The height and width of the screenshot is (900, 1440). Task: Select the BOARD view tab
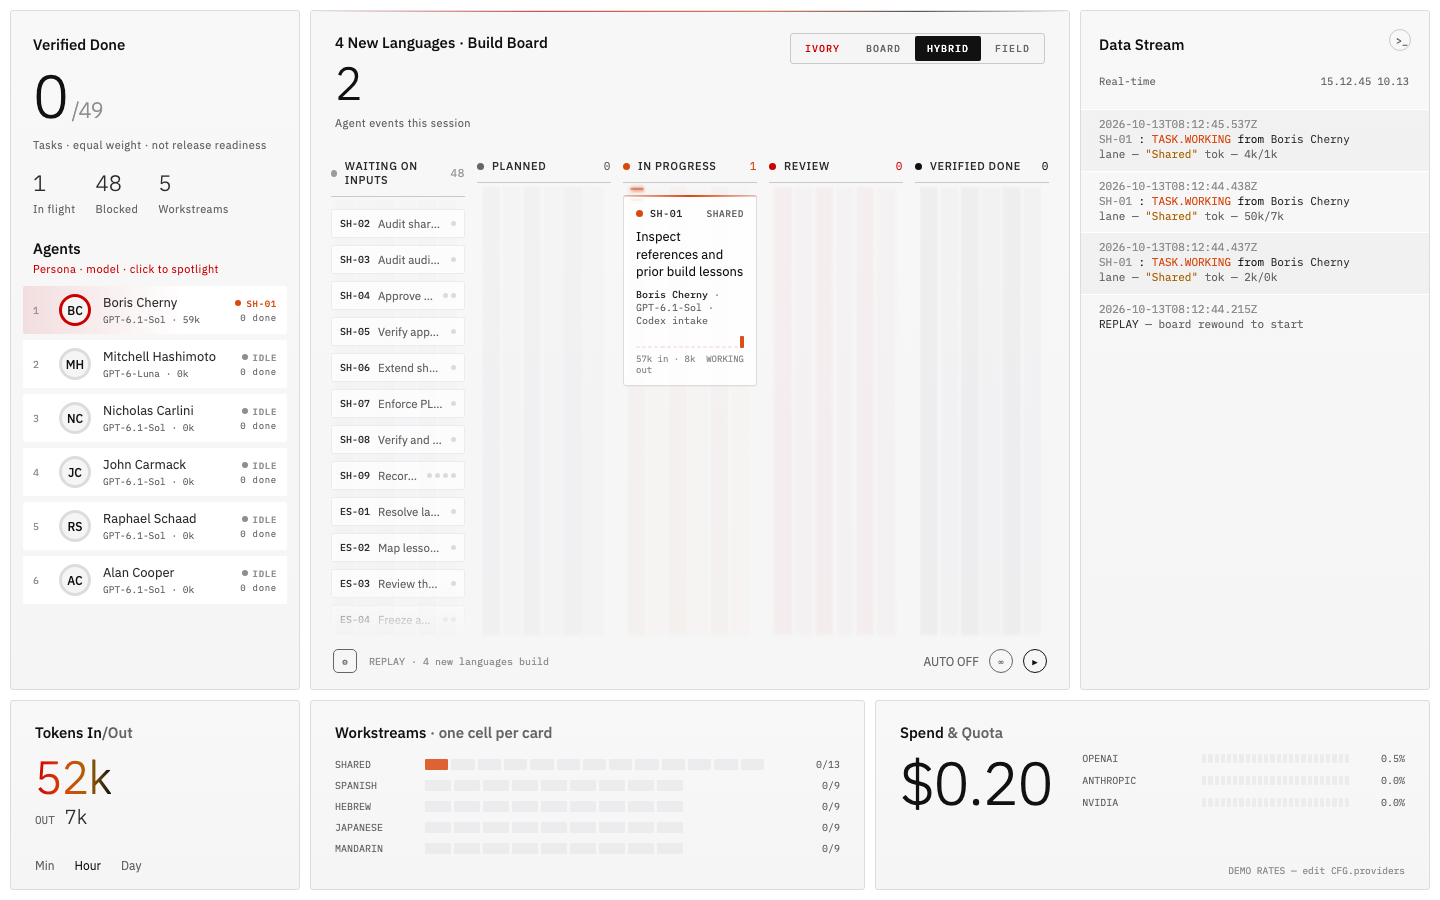coord(883,48)
